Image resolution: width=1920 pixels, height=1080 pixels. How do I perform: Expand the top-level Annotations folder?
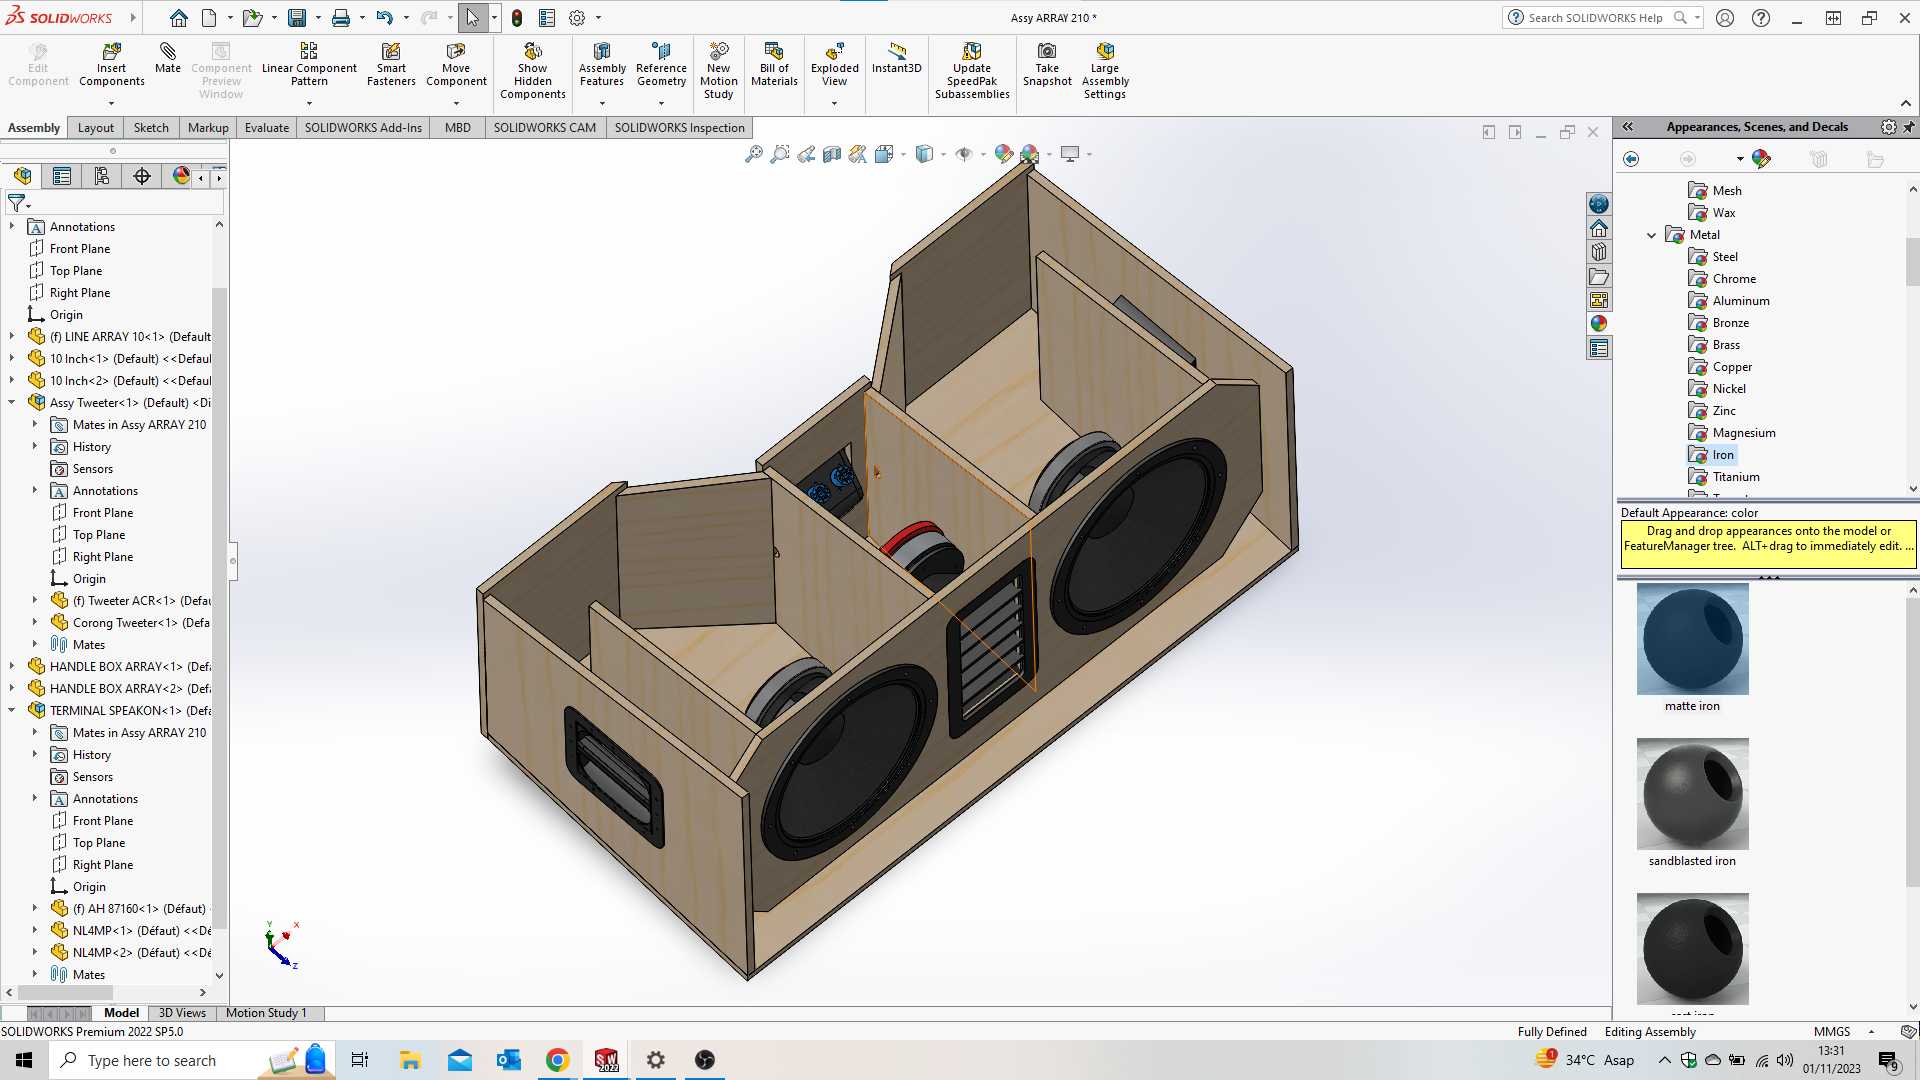pyautogui.click(x=12, y=227)
